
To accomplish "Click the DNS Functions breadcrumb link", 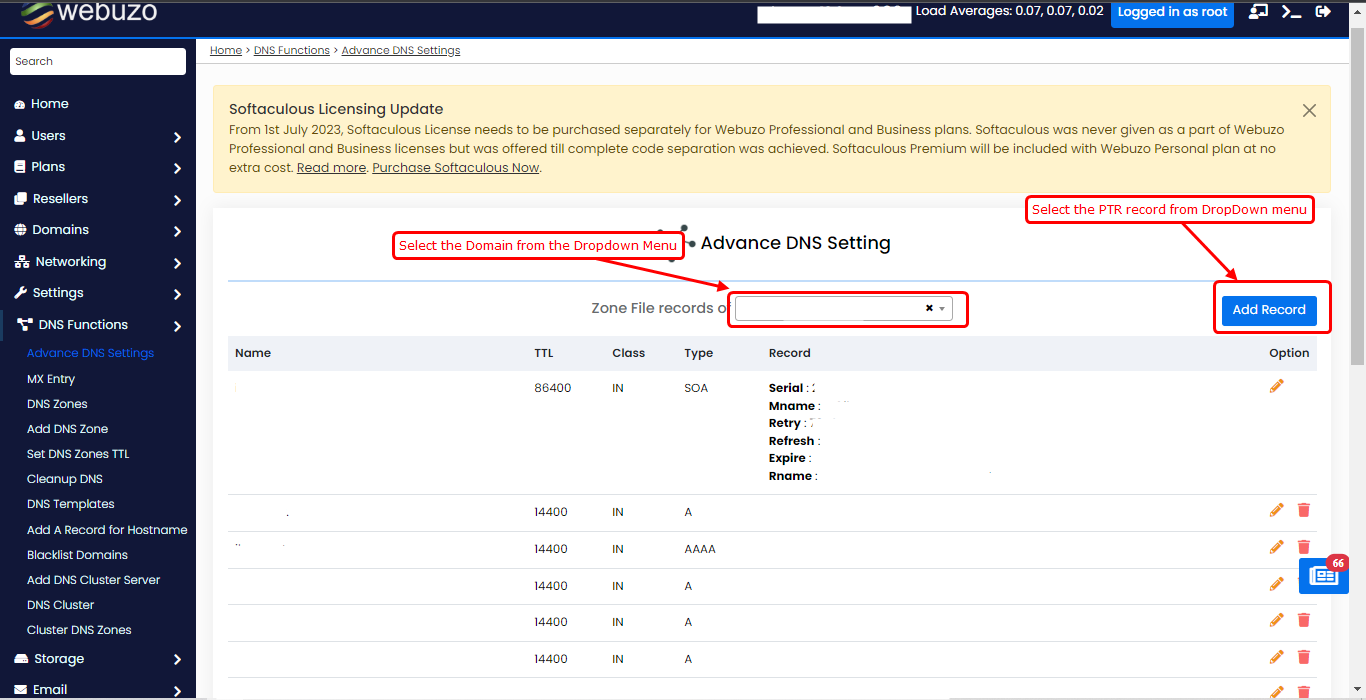I will click(291, 50).
